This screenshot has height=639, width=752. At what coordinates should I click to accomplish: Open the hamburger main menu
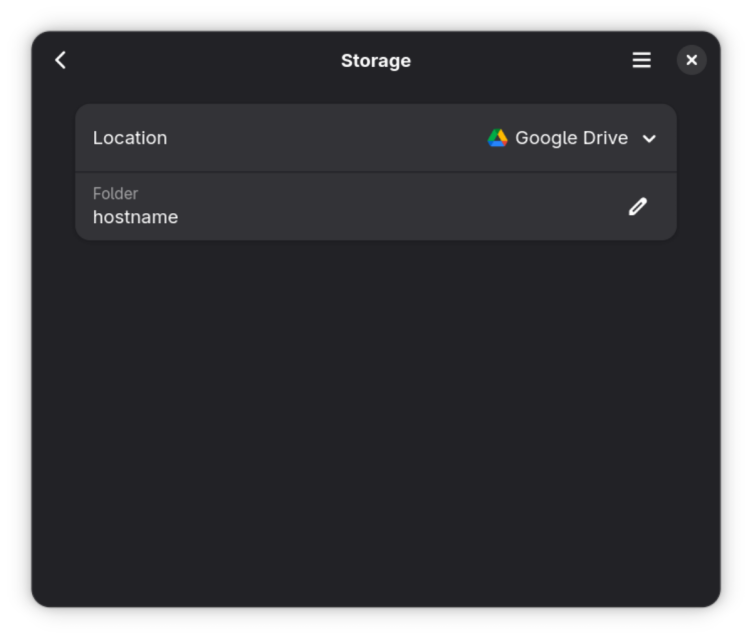click(x=641, y=60)
